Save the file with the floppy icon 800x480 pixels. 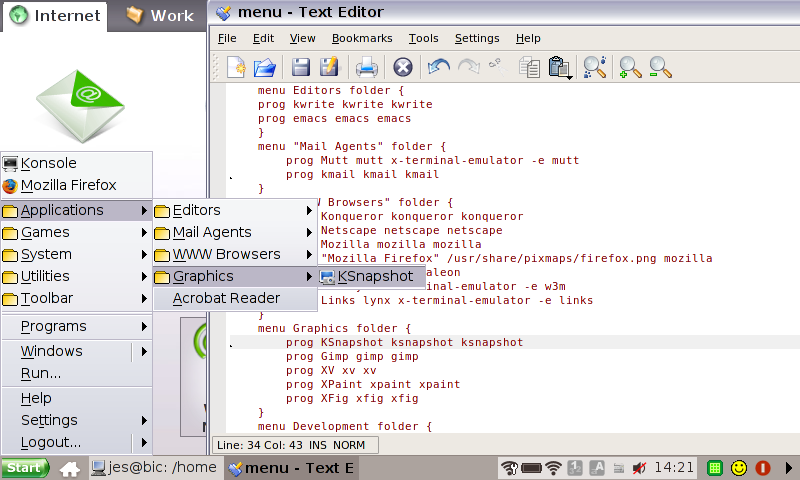[x=300, y=67]
